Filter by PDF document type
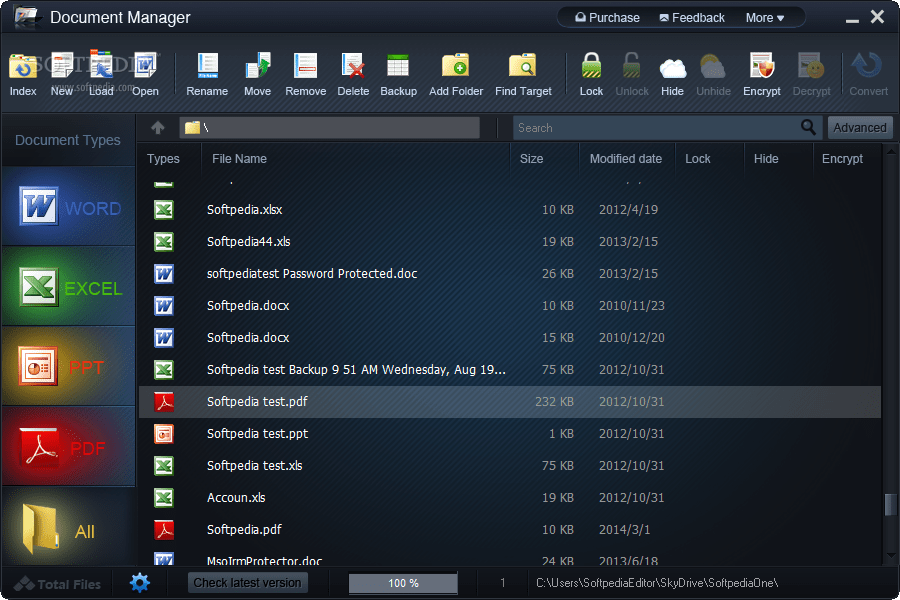This screenshot has height=600, width=900. (x=69, y=447)
